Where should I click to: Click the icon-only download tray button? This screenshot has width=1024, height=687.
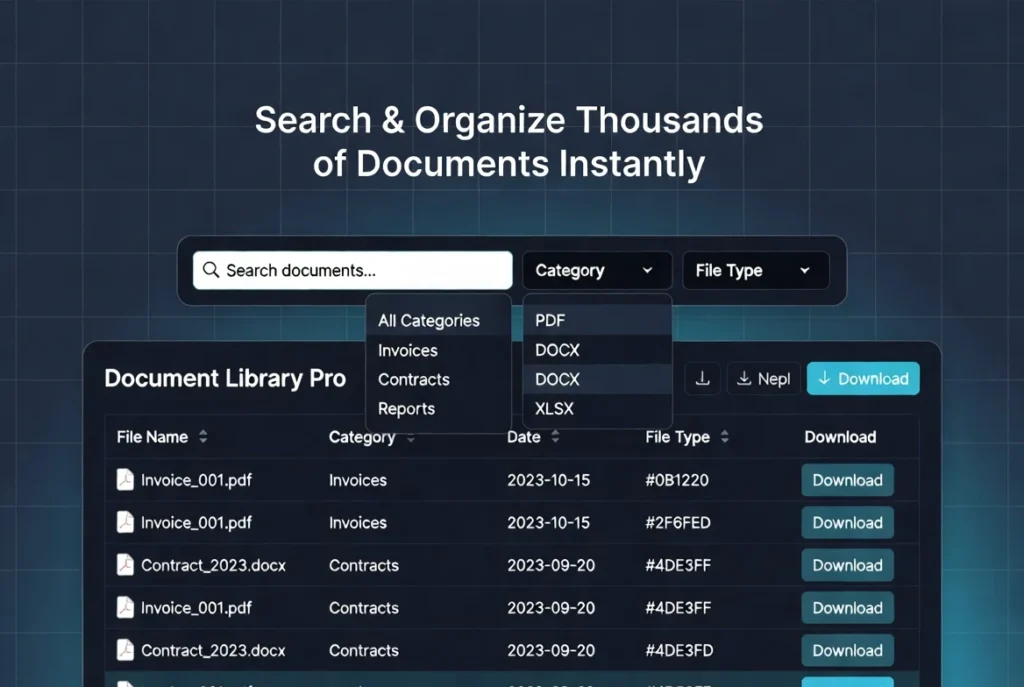[702, 379]
